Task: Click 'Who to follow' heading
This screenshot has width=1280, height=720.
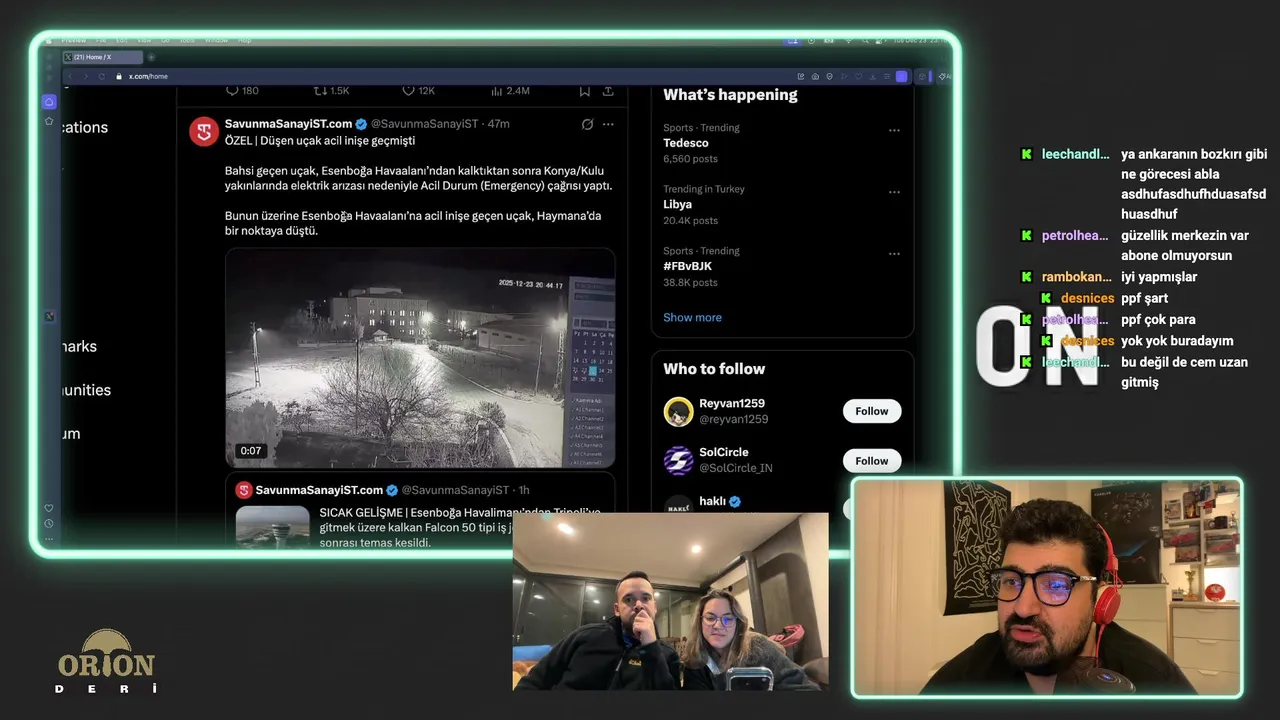Action: 714,369
